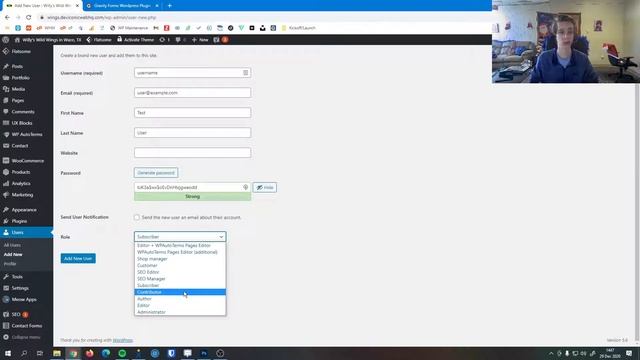Open updates icon in admin bar
The height and width of the screenshot is (360, 640).
click(x=164, y=40)
